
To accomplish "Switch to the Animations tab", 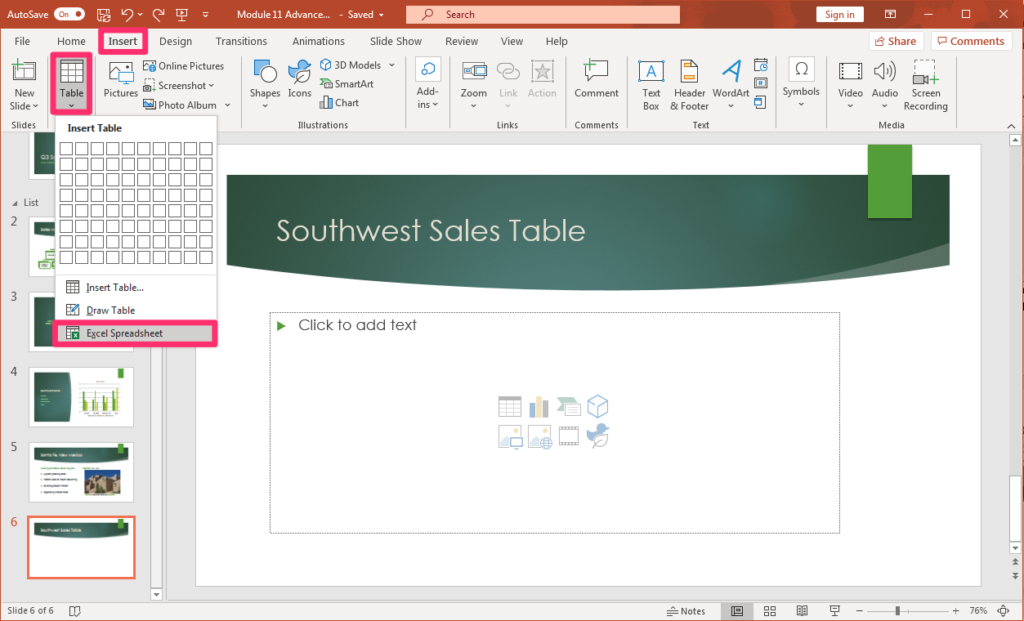I will [318, 41].
